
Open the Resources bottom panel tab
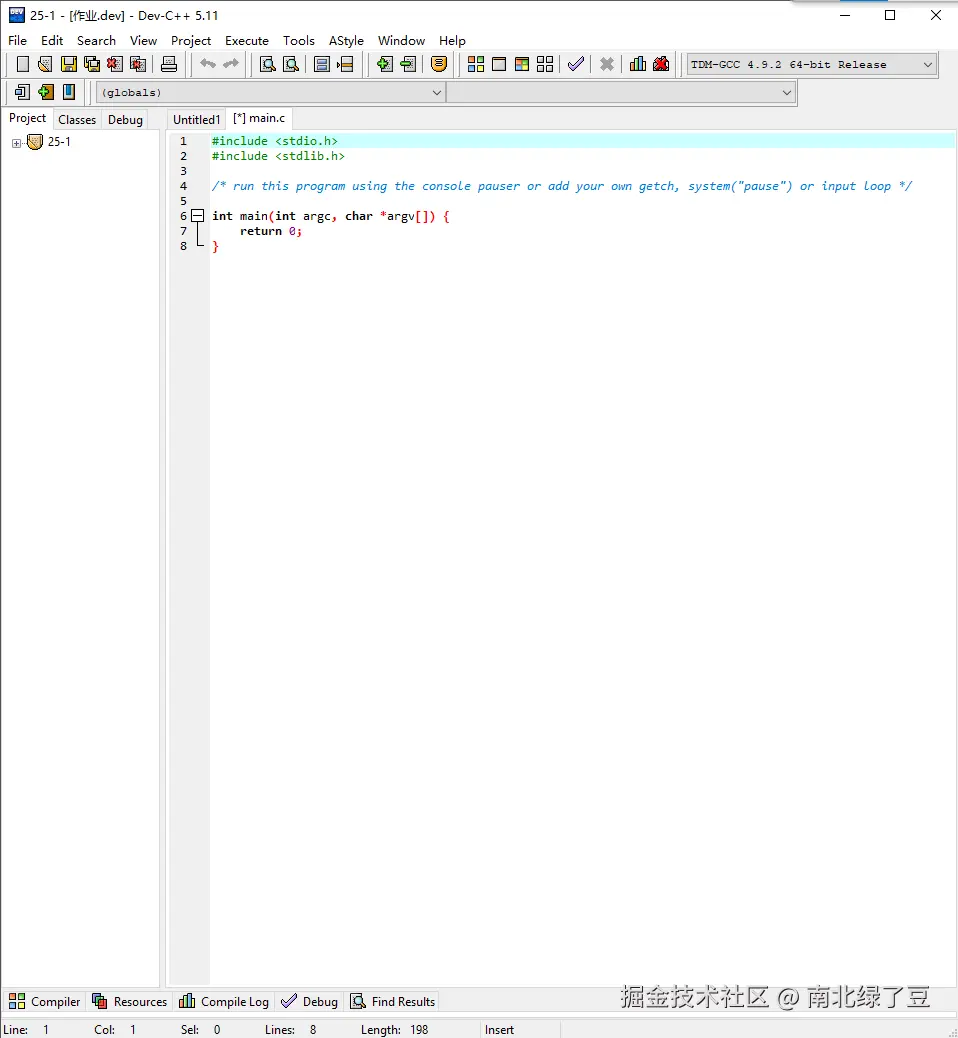click(x=129, y=1002)
